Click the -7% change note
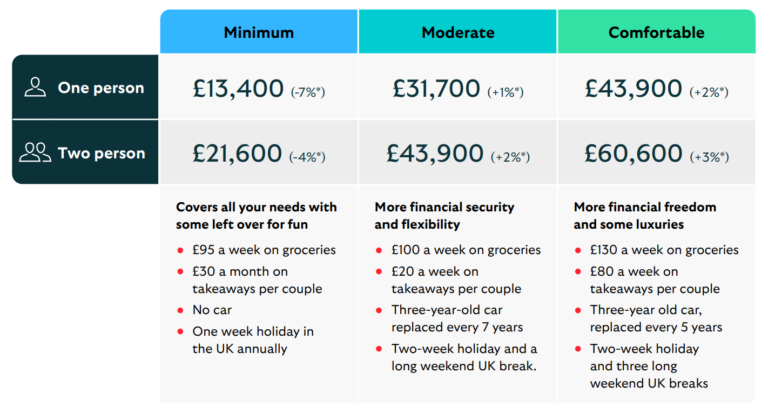The height and width of the screenshot is (413, 768). click(309, 91)
